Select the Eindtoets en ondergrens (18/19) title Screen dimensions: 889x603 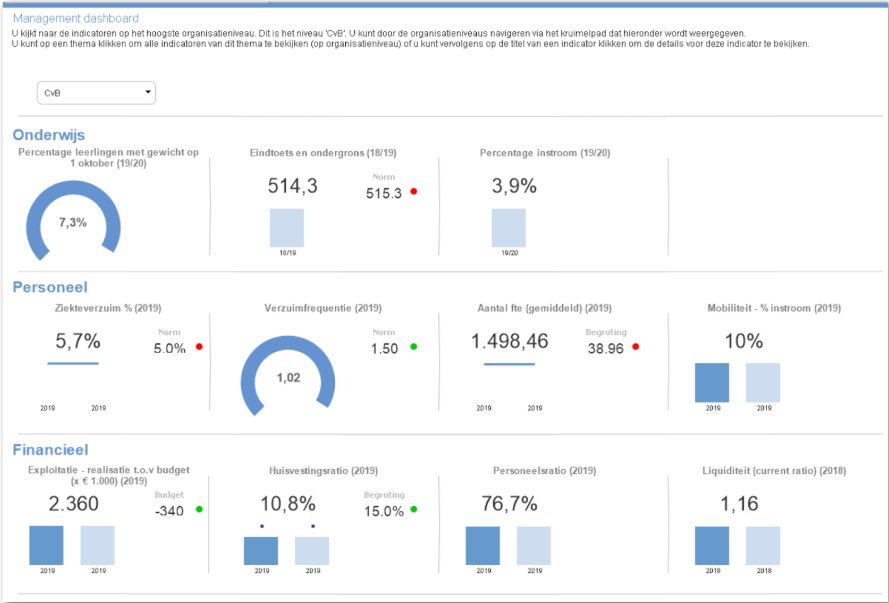pyautogui.click(x=323, y=153)
